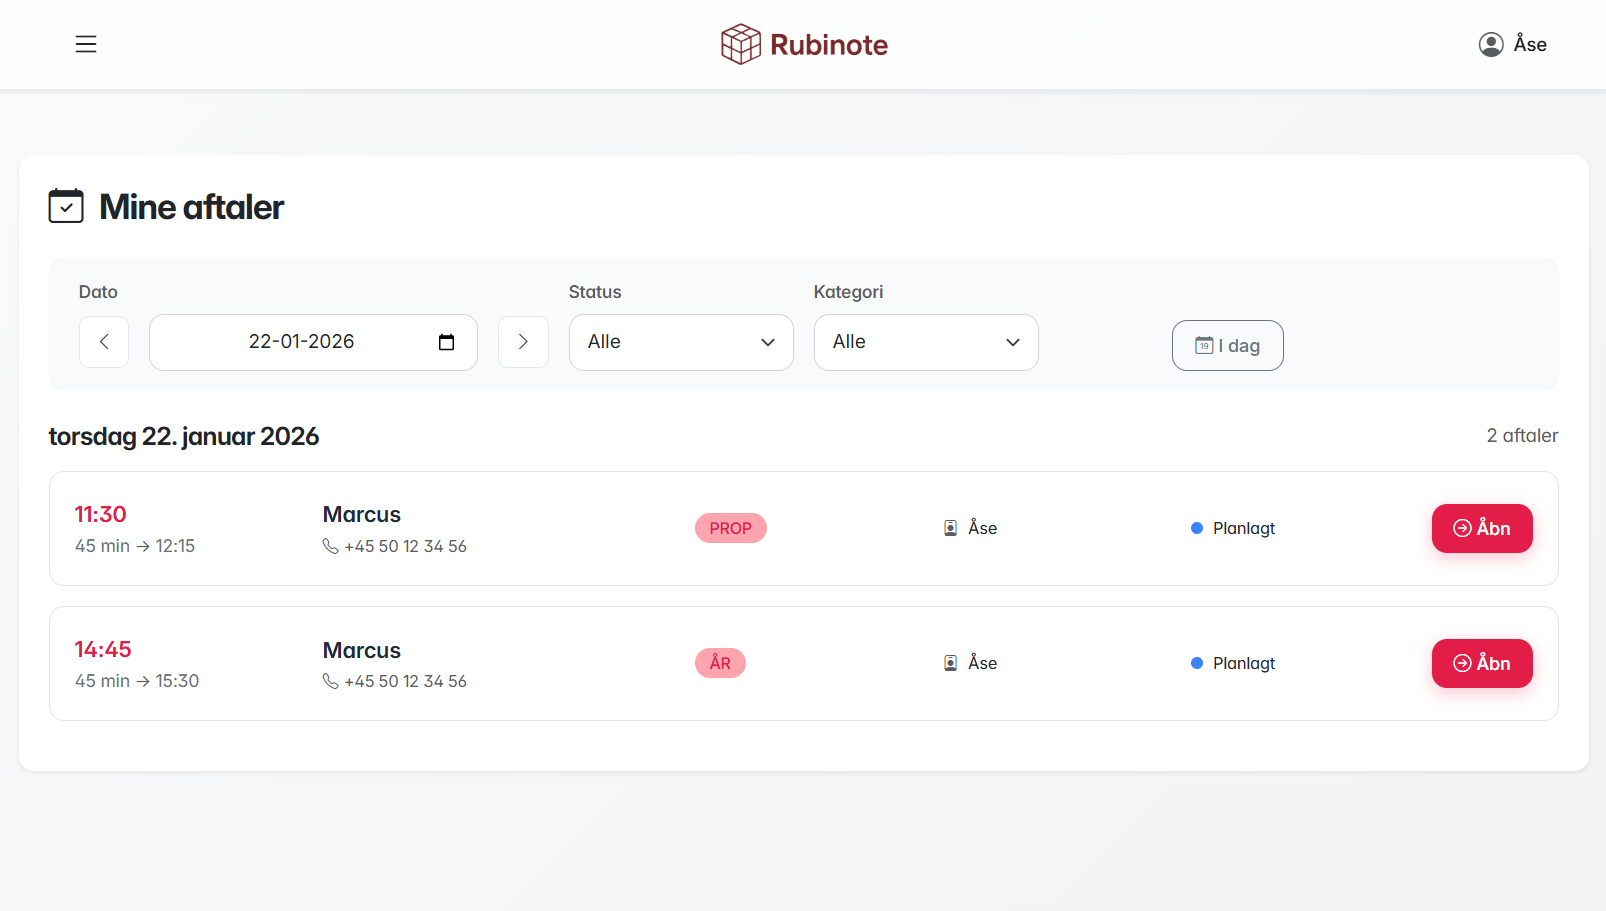The width and height of the screenshot is (1606, 911).
Task: Call Marcus's number in the 14:45 row
Action: pyautogui.click(x=405, y=681)
